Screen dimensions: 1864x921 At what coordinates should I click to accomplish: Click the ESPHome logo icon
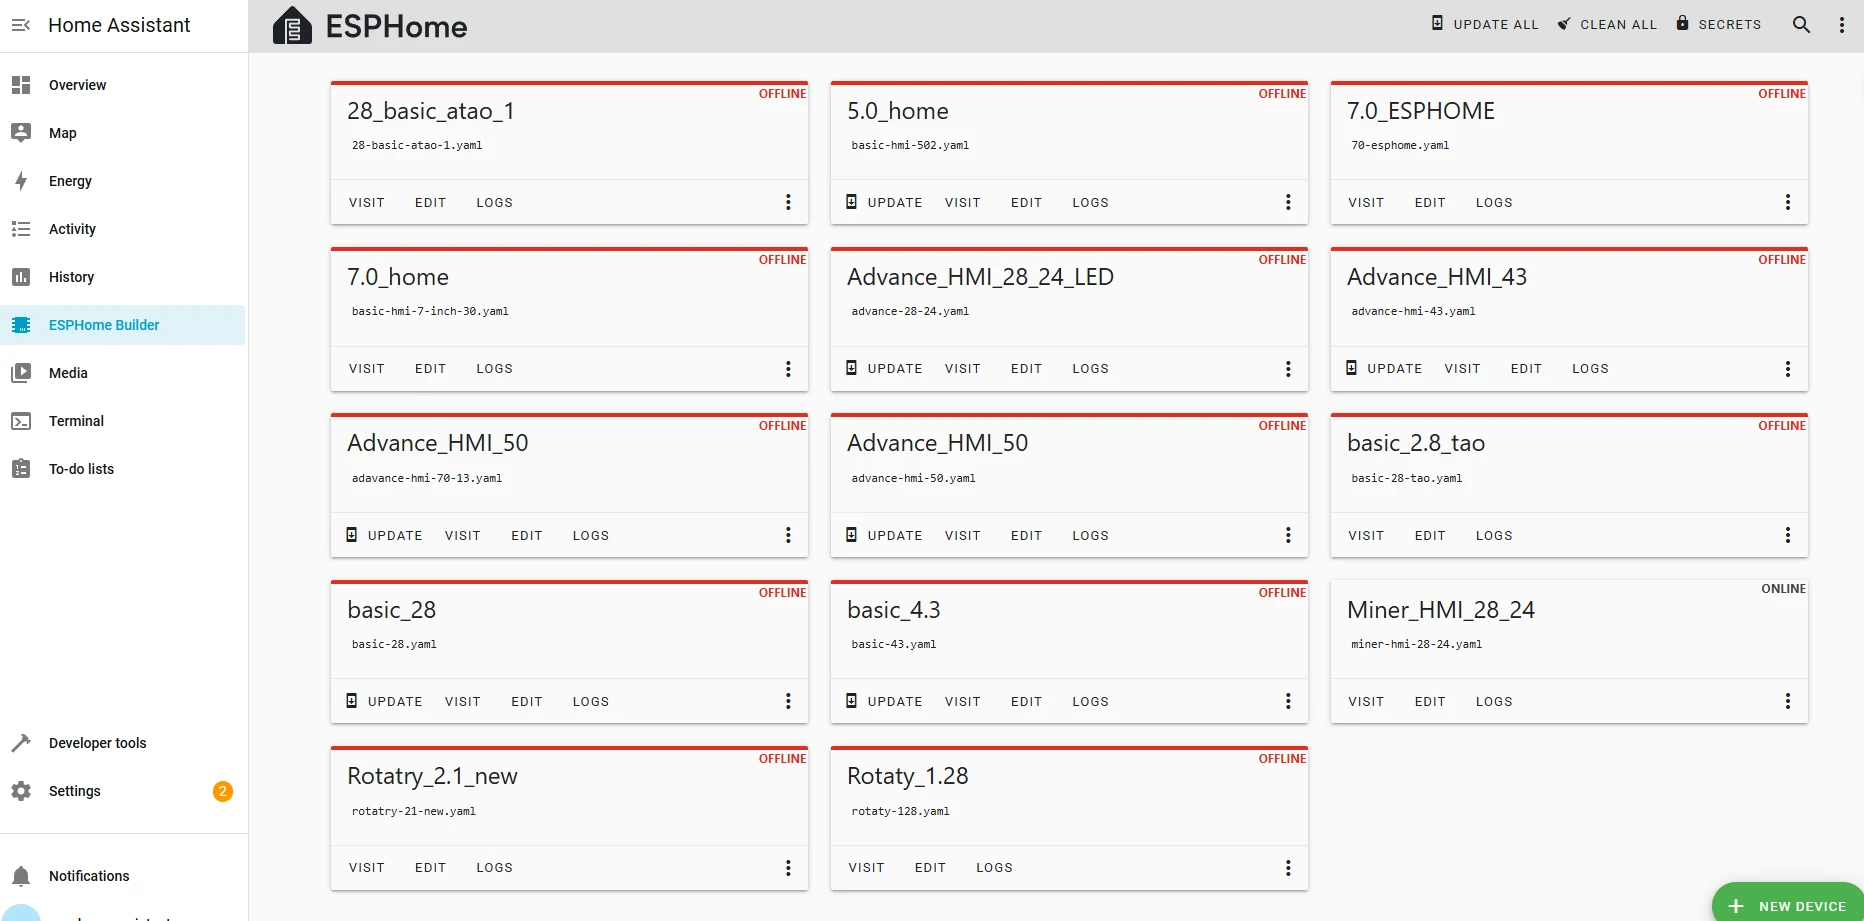click(x=292, y=26)
